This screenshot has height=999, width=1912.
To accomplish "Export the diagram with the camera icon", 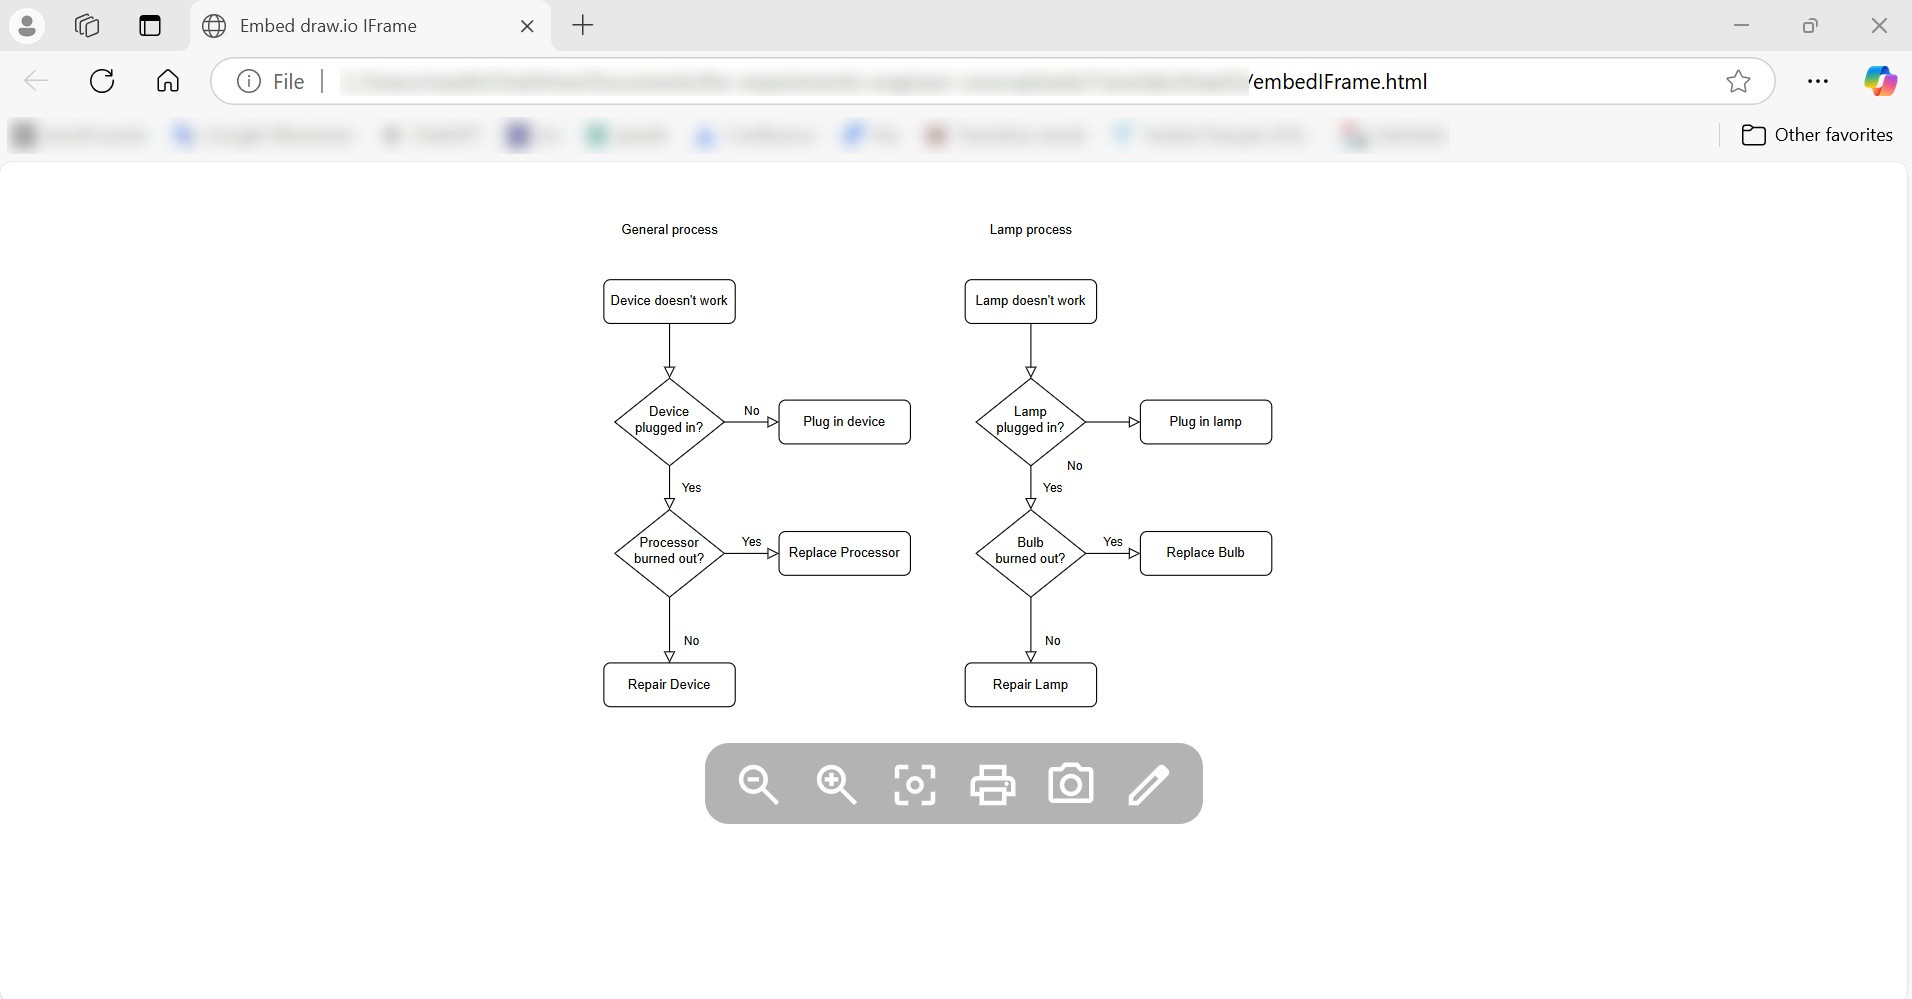I will 1071,785.
